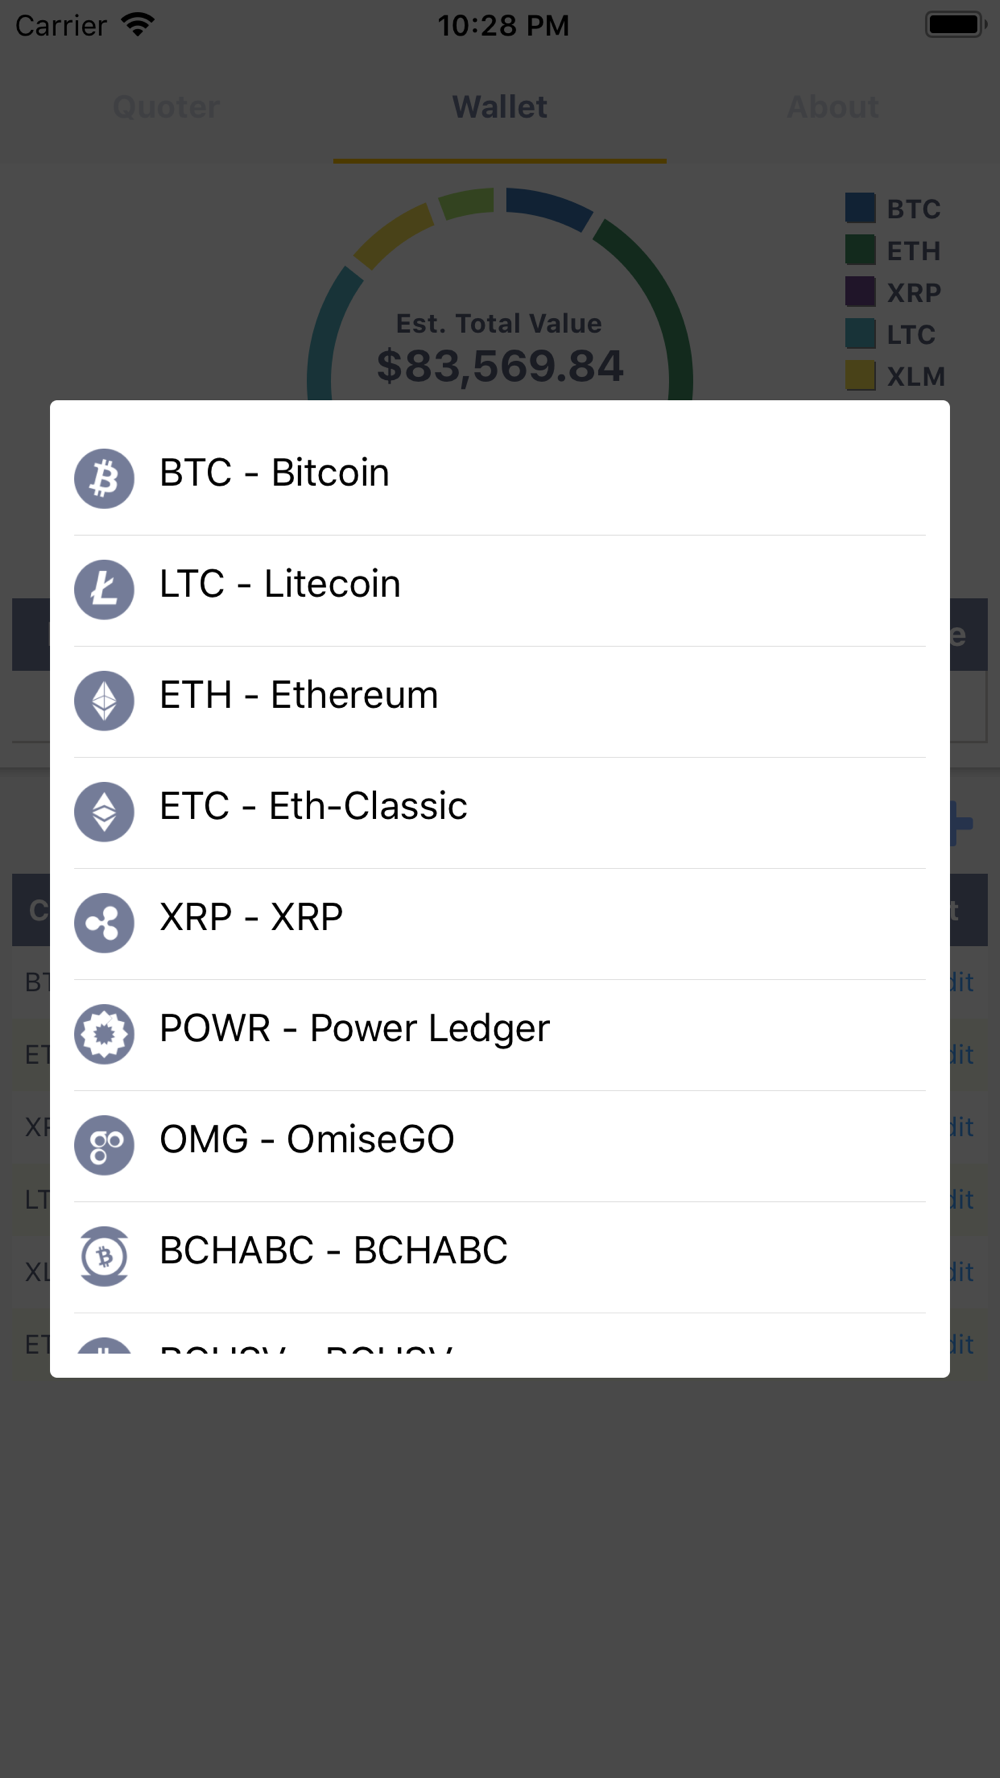Choose XRP - XRP from the list
The width and height of the screenshot is (1000, 1778).
(251, 917)
